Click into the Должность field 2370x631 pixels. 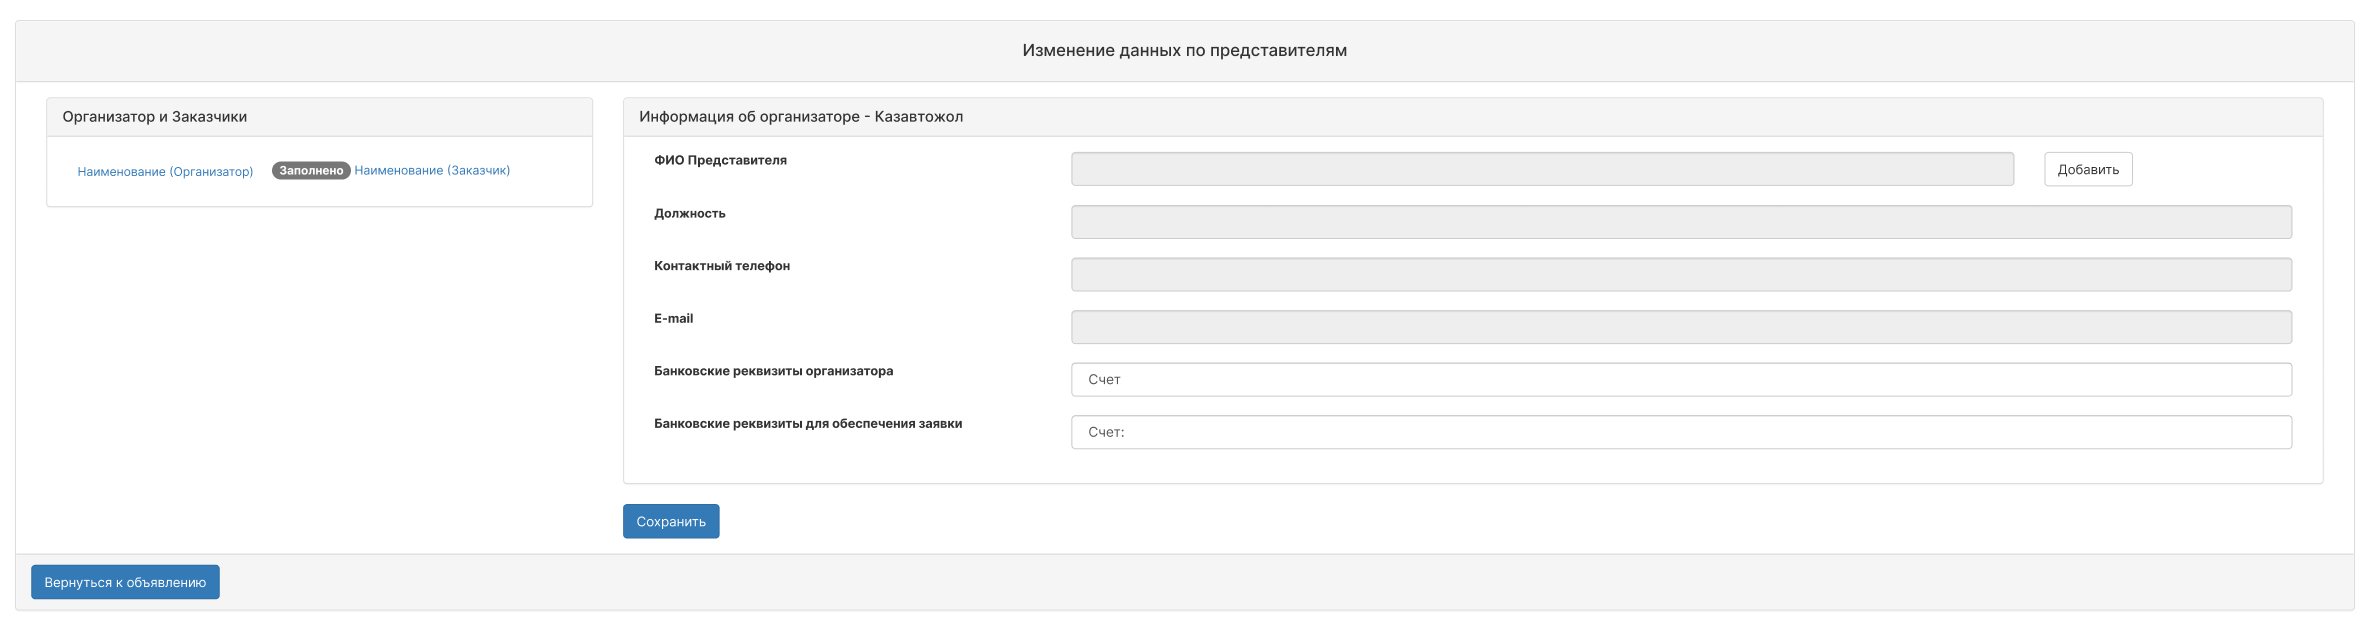point(1680,222)
